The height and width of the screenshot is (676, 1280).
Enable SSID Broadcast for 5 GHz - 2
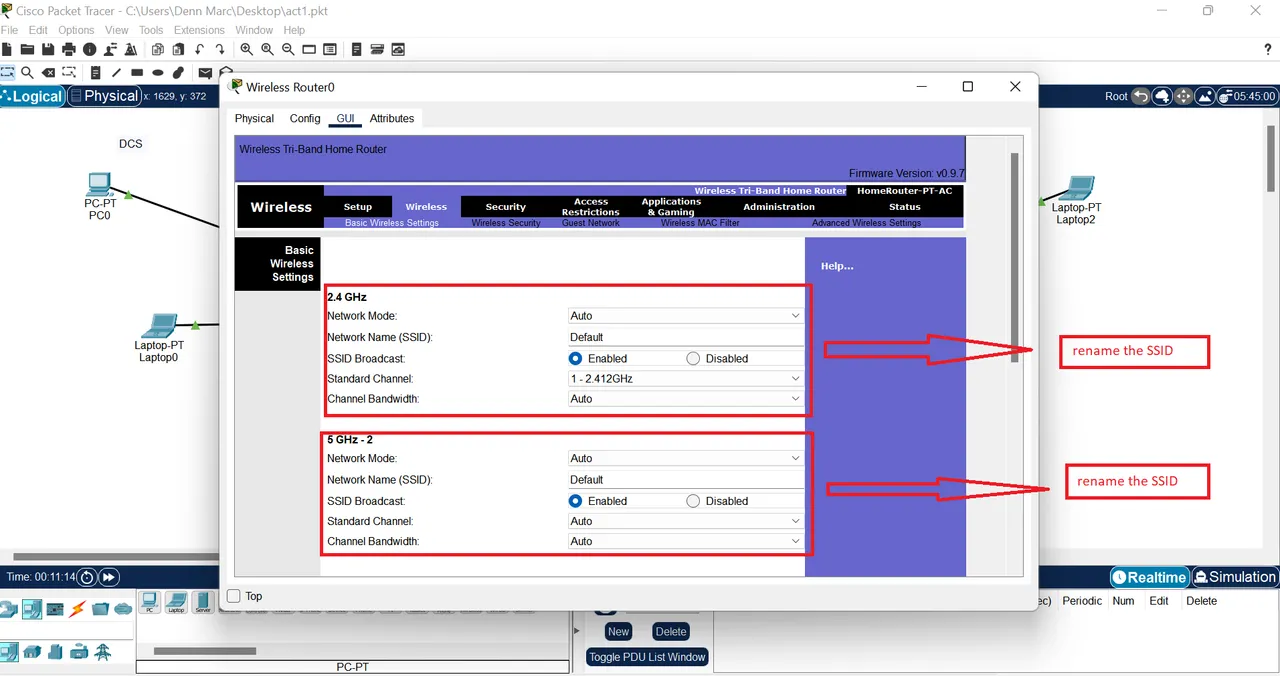(576, 501)
